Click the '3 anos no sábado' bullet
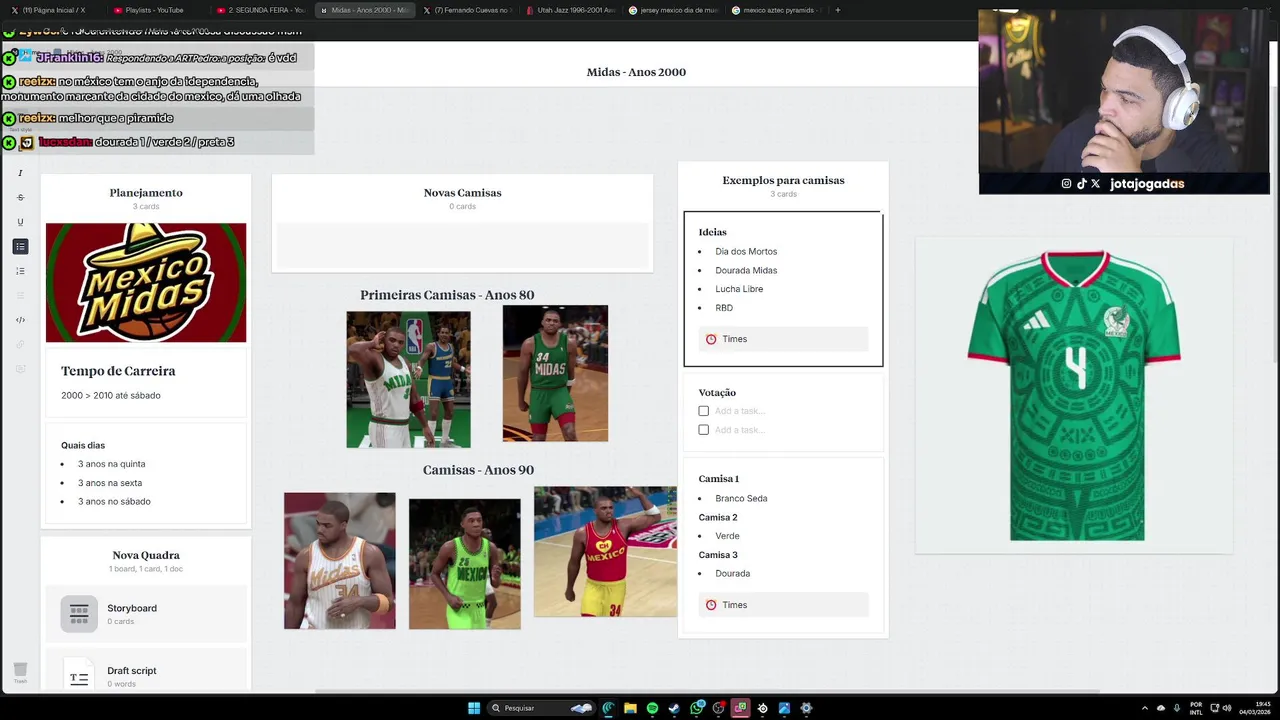The width and height of the screenshot is (1280, 720). tap(114, 502)
